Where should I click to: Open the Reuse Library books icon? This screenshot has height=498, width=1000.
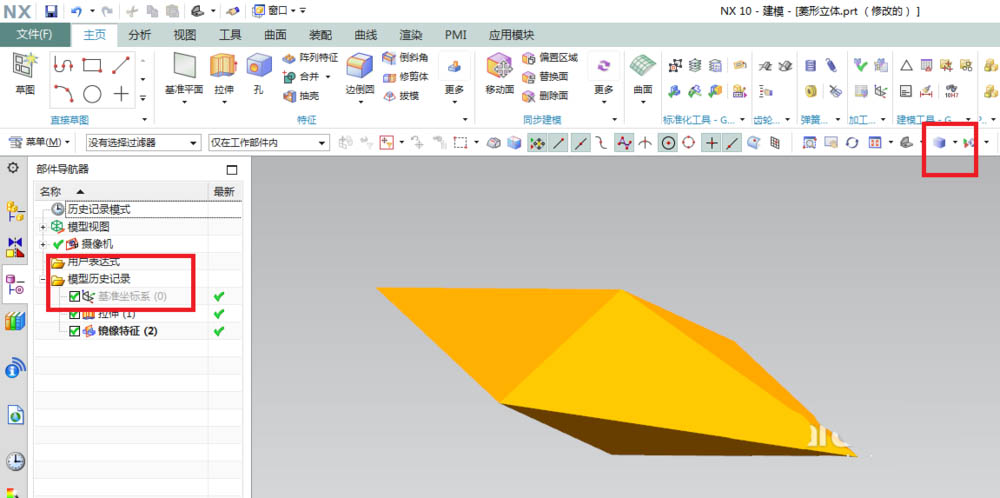coord(15,321)
